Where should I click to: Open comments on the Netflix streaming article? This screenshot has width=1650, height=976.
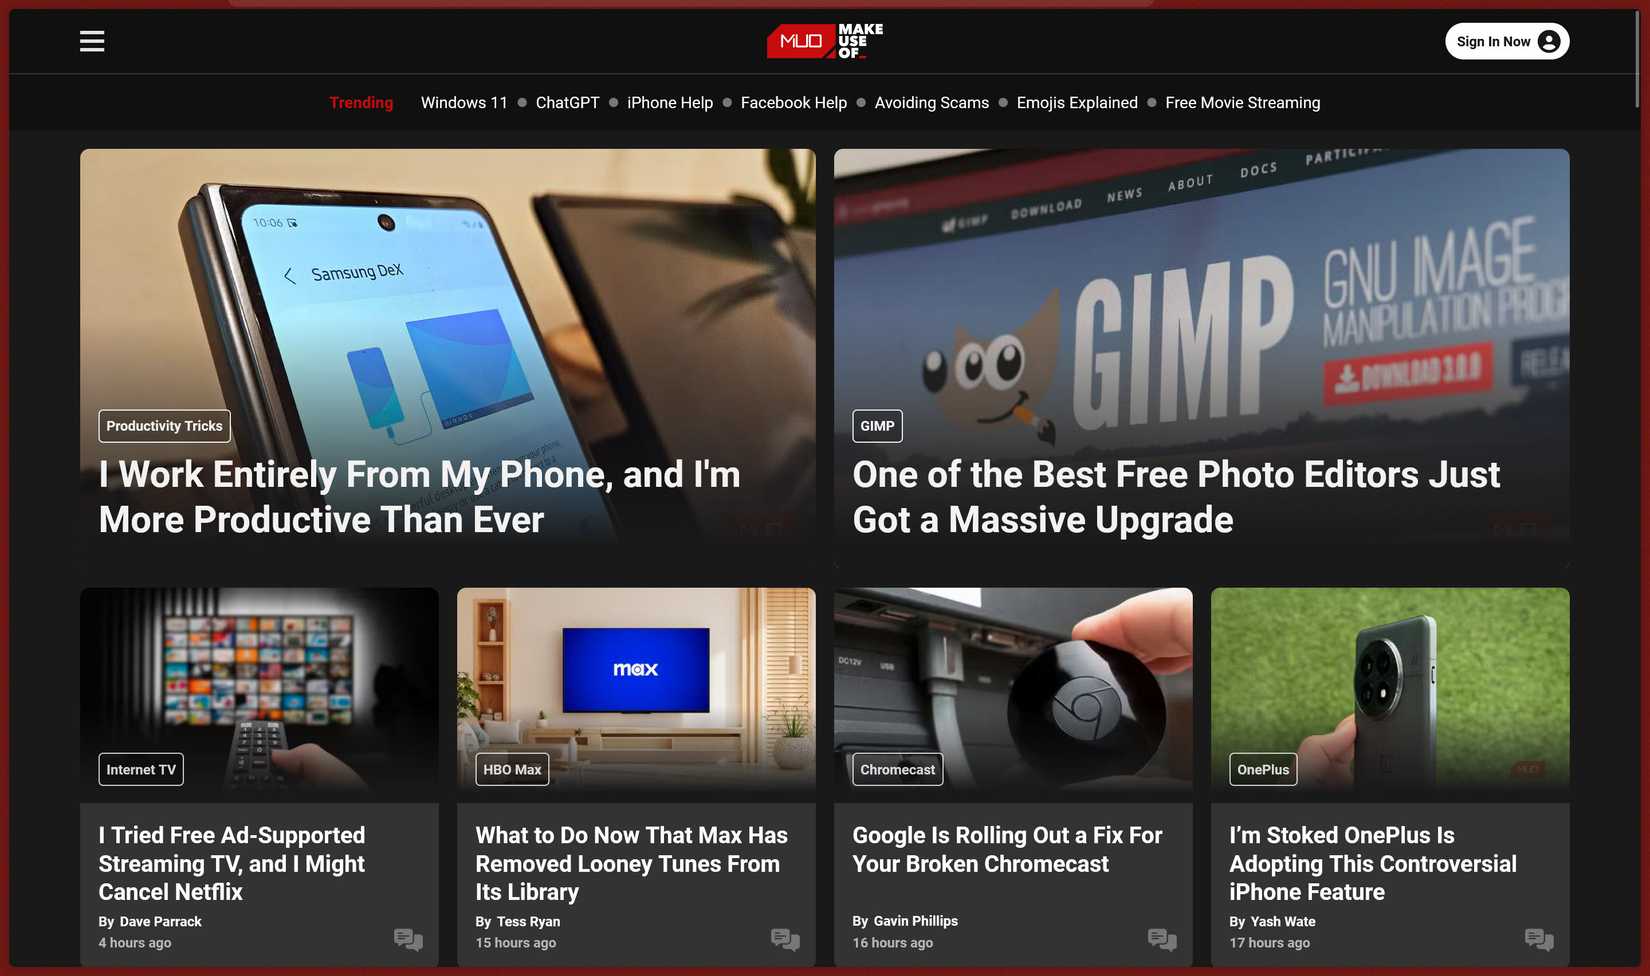point(407,940)
